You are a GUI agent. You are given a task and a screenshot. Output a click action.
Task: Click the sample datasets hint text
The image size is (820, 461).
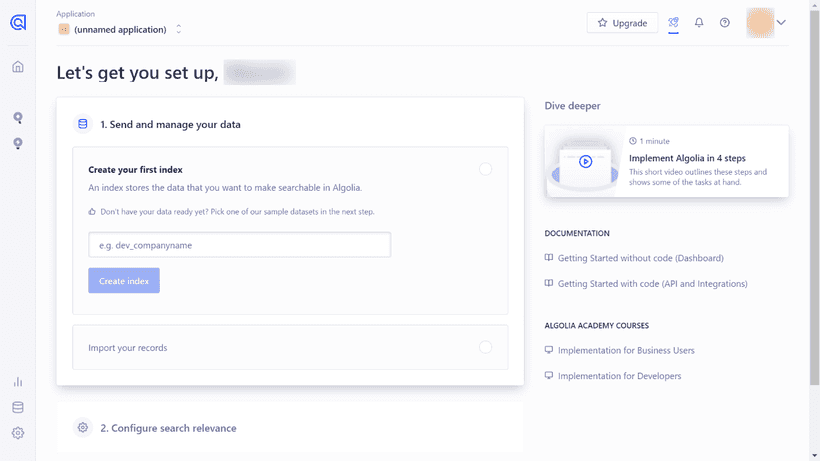(x=237, y=212)
